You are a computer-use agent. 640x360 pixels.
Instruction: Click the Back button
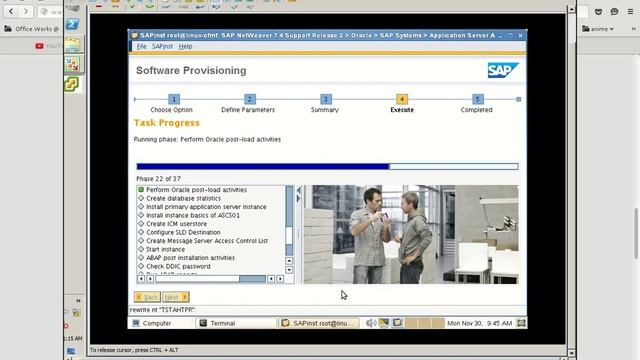tap(147, 297)
